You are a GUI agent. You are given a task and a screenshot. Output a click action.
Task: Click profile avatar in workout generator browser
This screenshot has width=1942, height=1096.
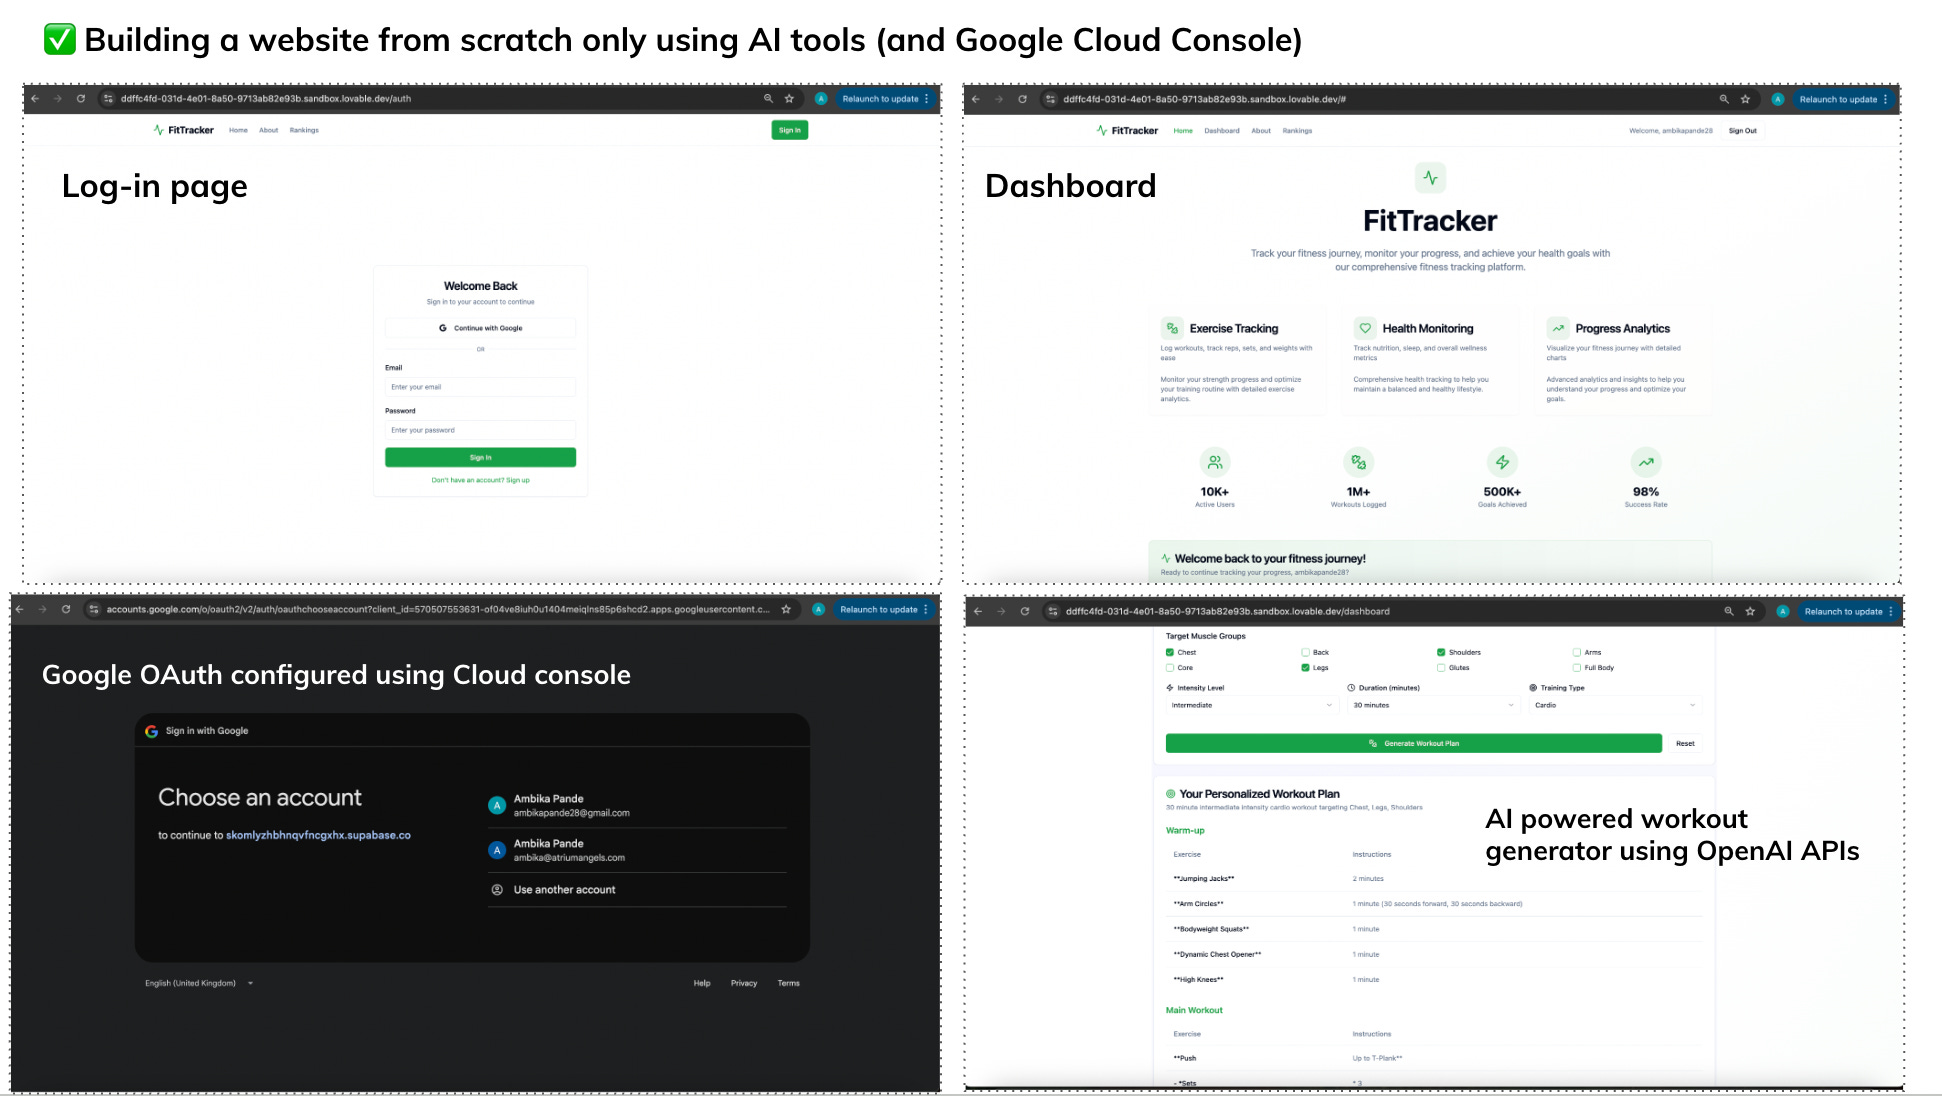click(x=1782, y=611)
